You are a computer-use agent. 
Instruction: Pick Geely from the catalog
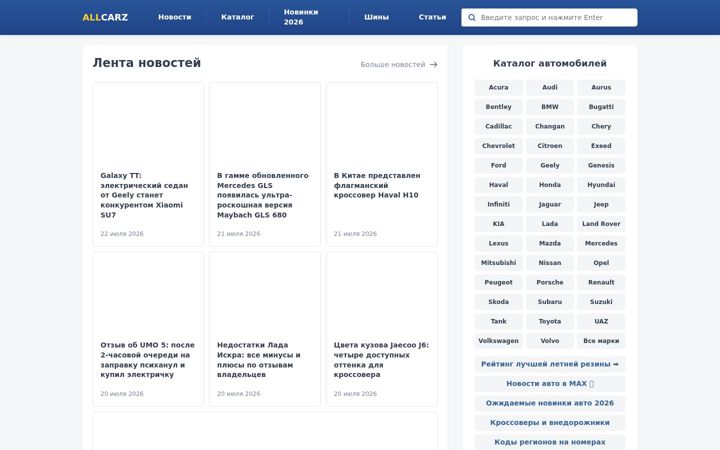coord(550,165)
